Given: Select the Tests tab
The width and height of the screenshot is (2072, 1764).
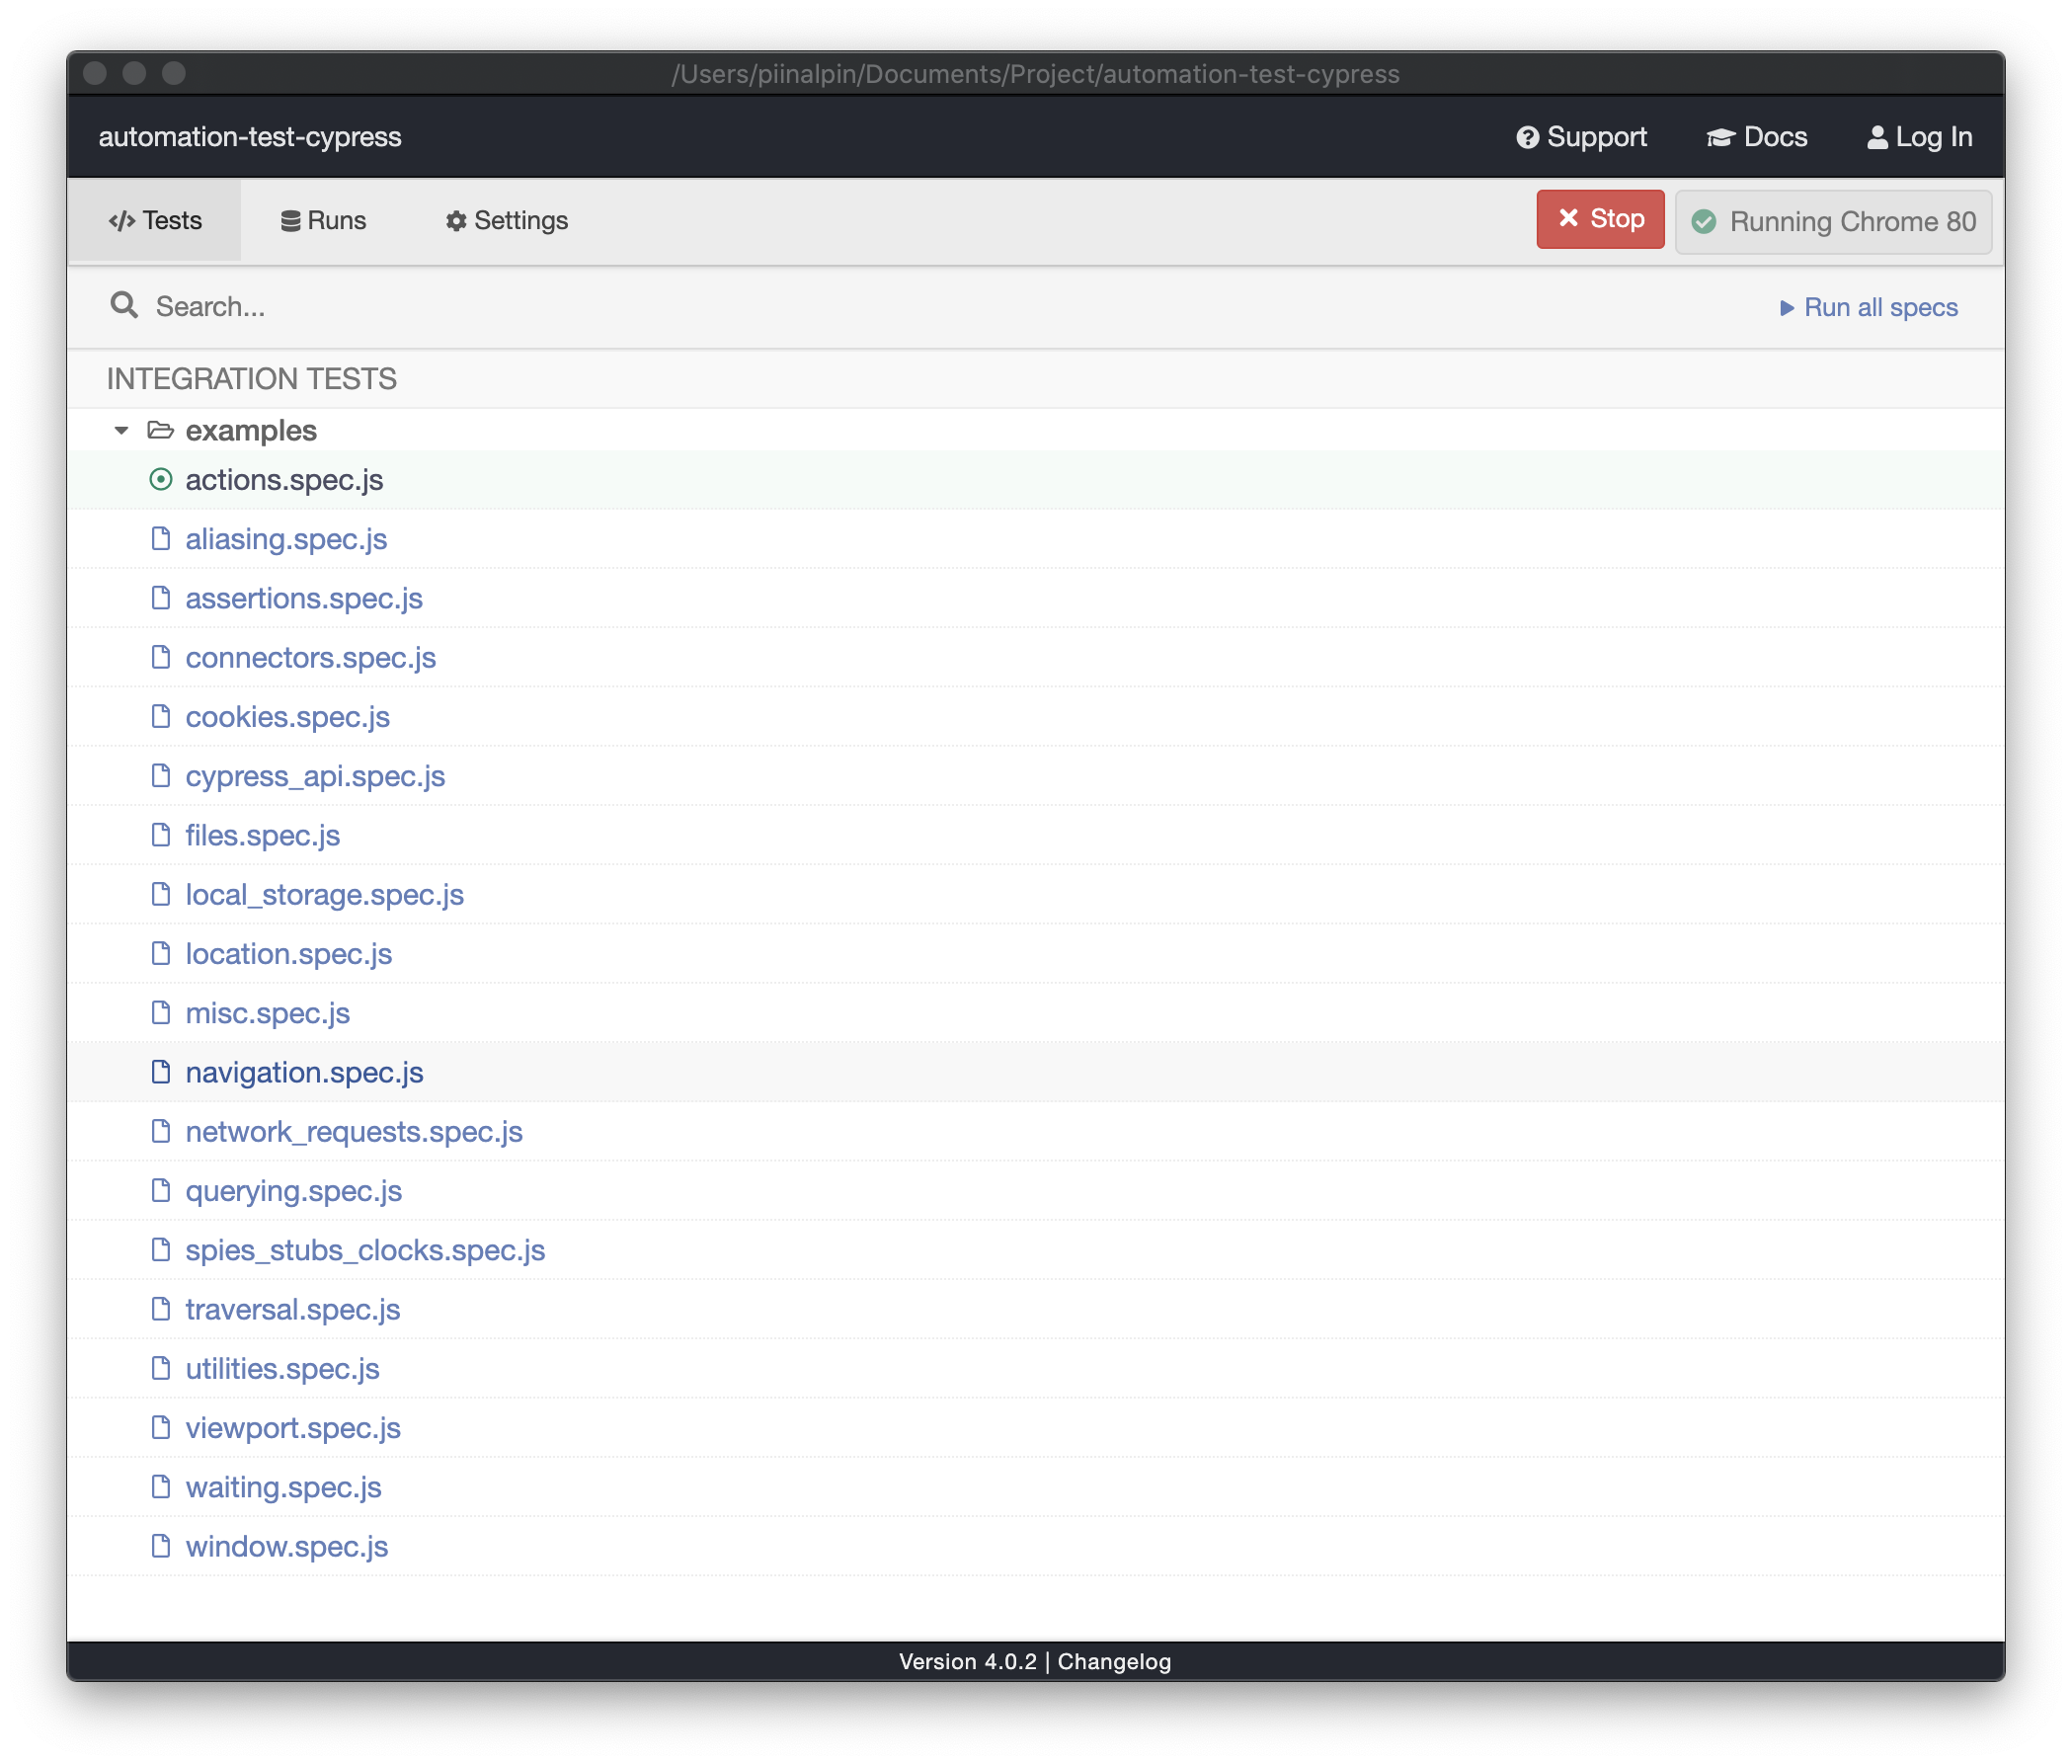Looking at the screenshot, I should 155,220.
